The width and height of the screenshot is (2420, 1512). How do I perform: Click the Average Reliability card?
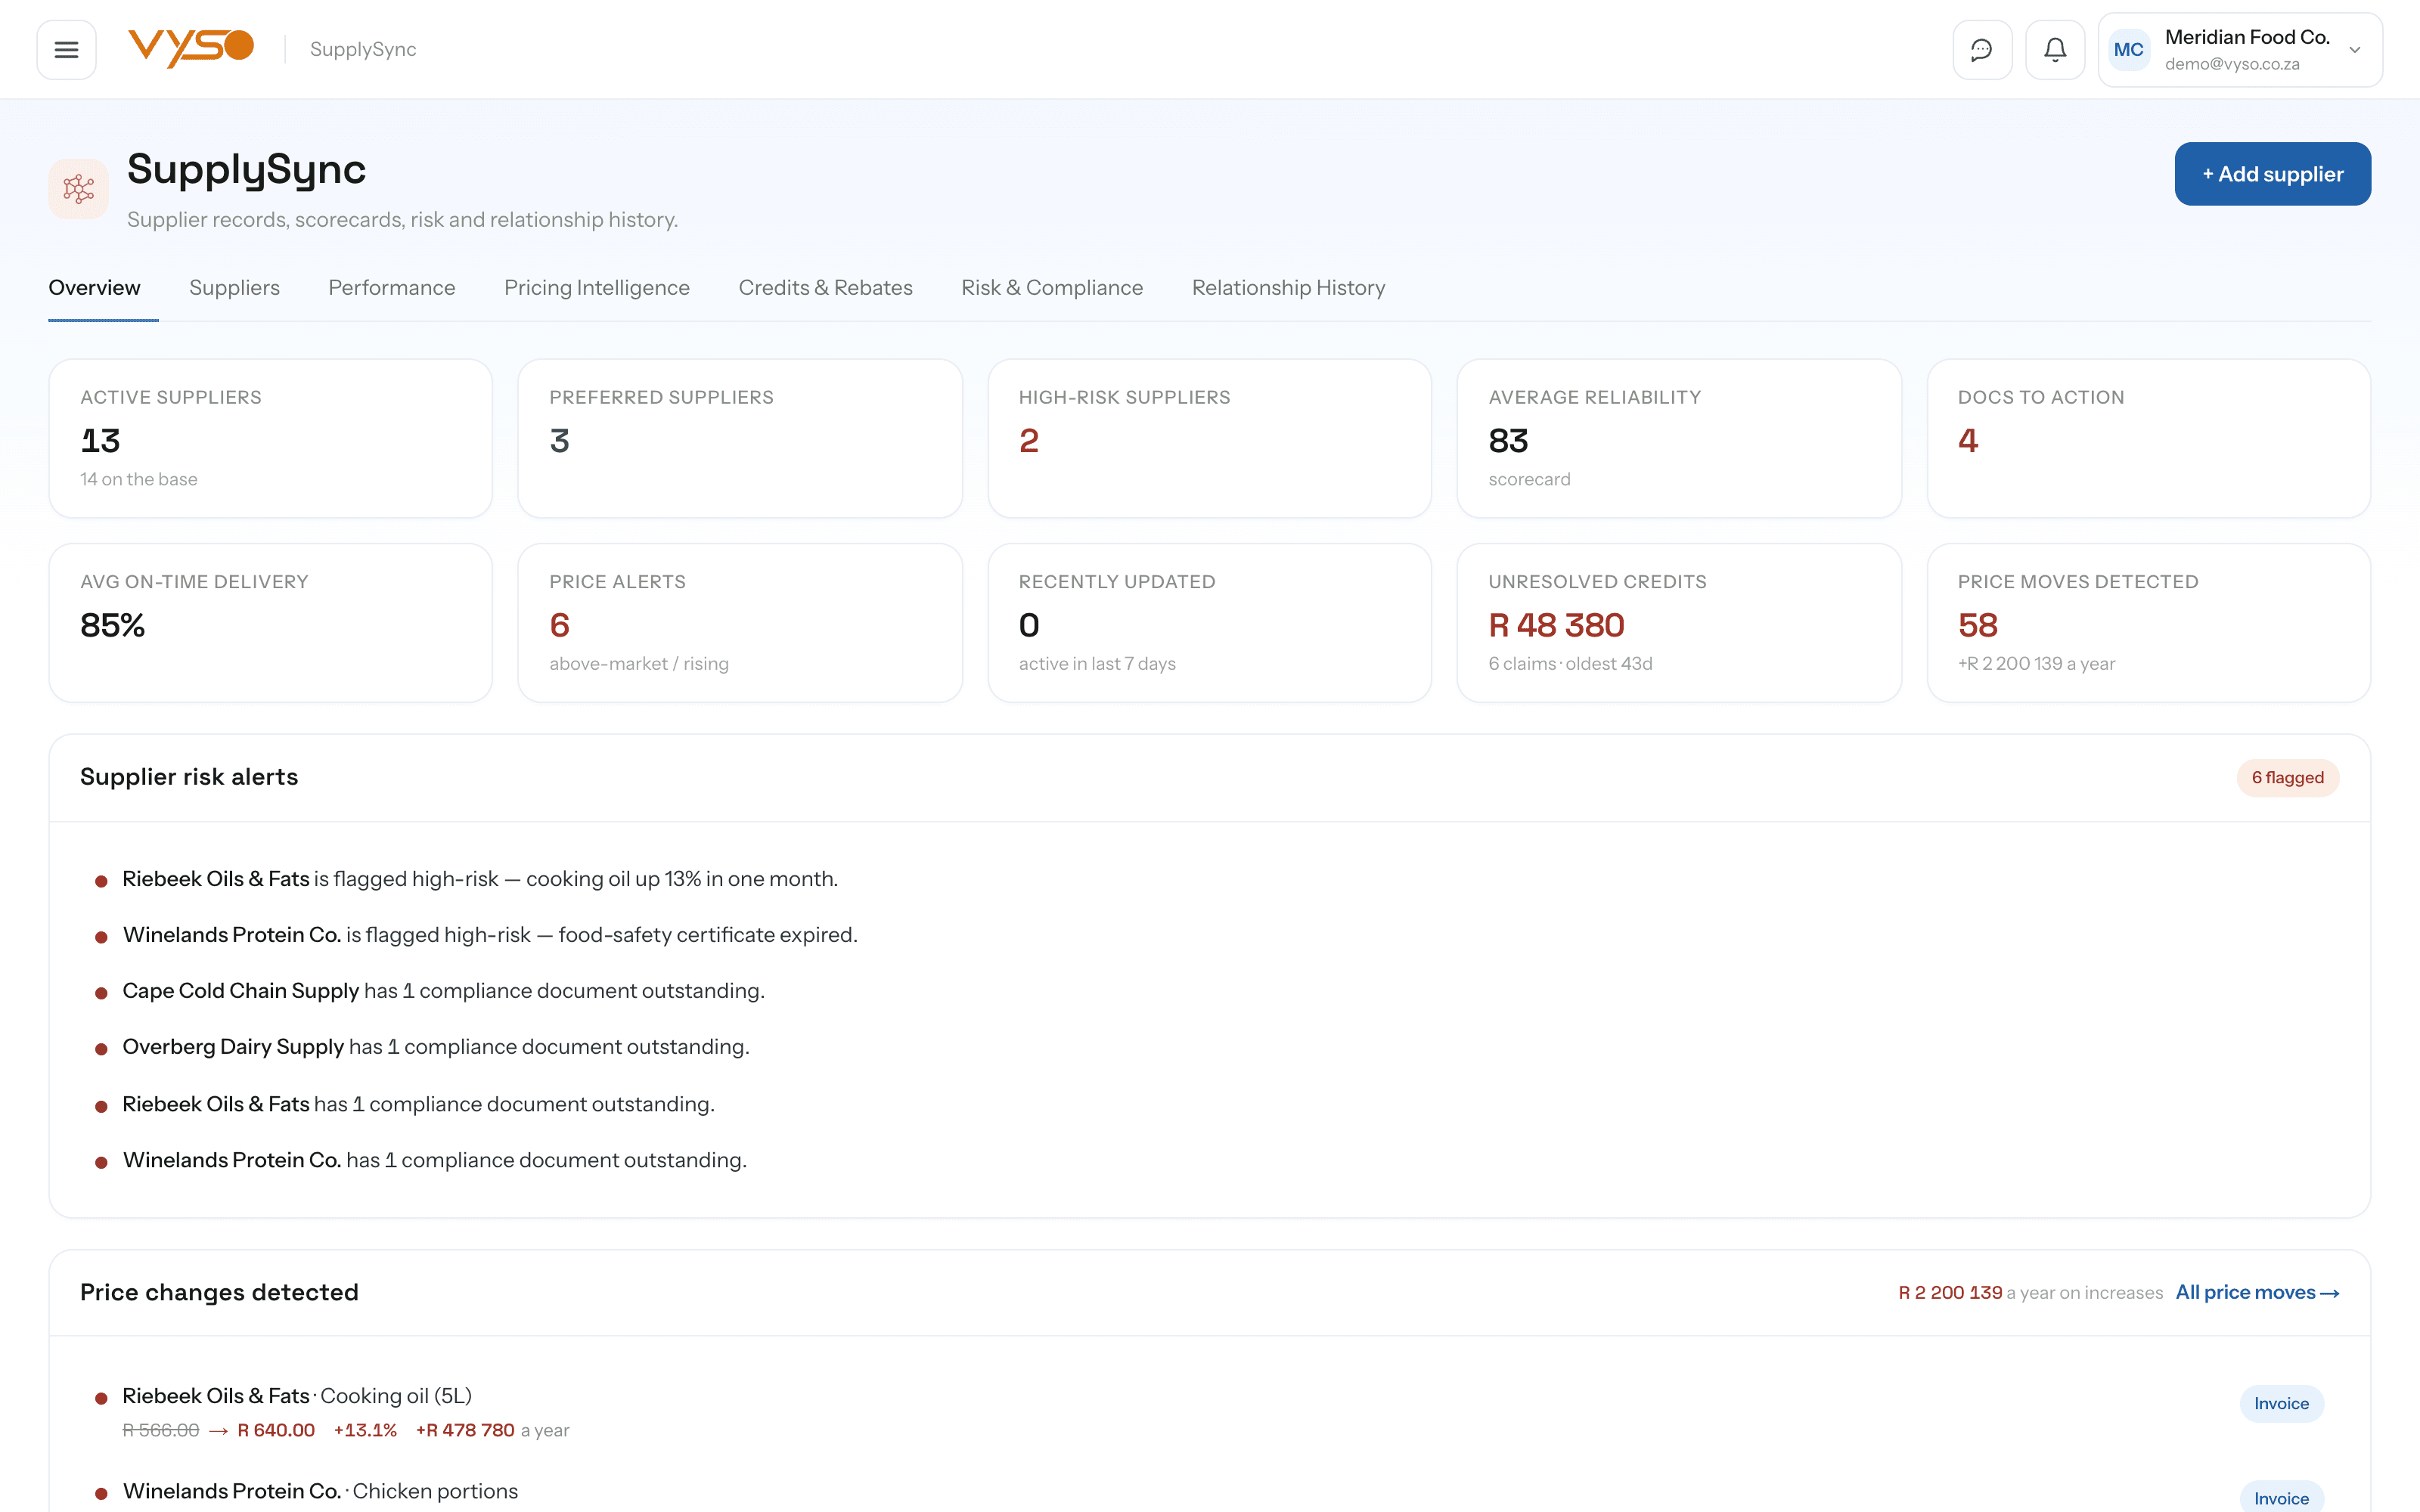point(1679,438)
